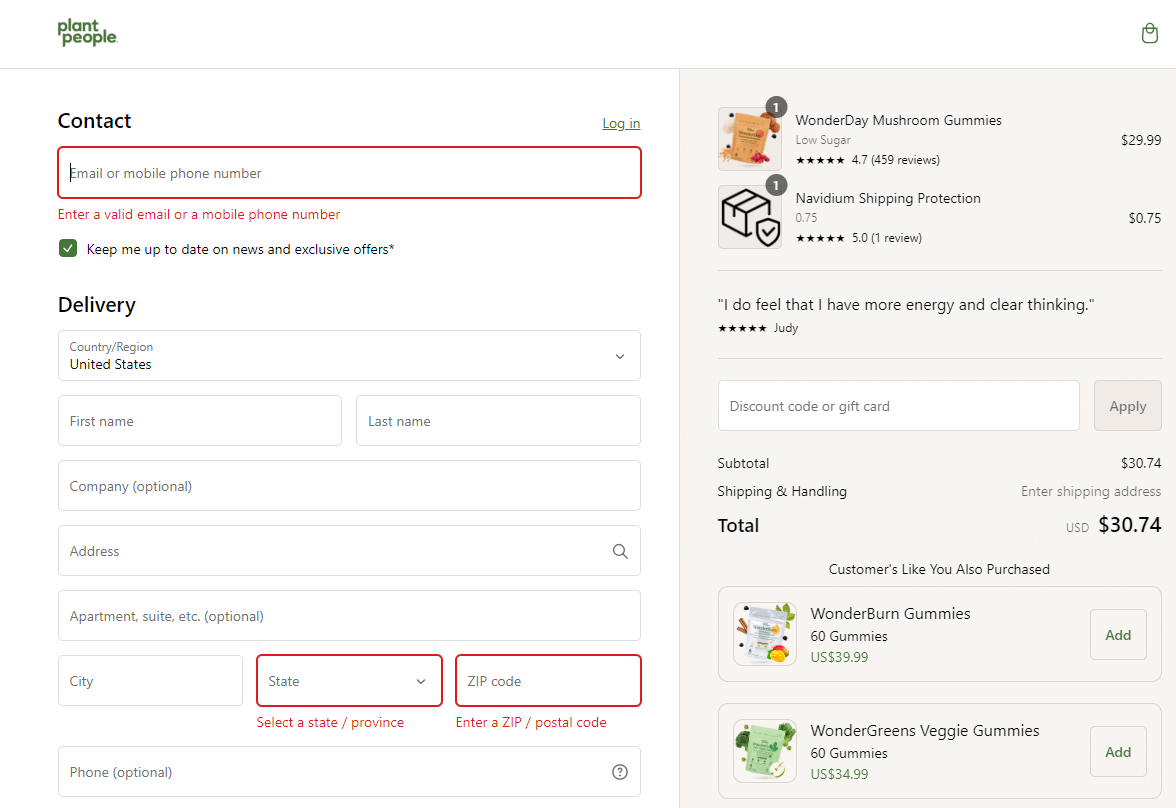
Task: Open the shopping bag cart icon
Action: click(1149, 34)
